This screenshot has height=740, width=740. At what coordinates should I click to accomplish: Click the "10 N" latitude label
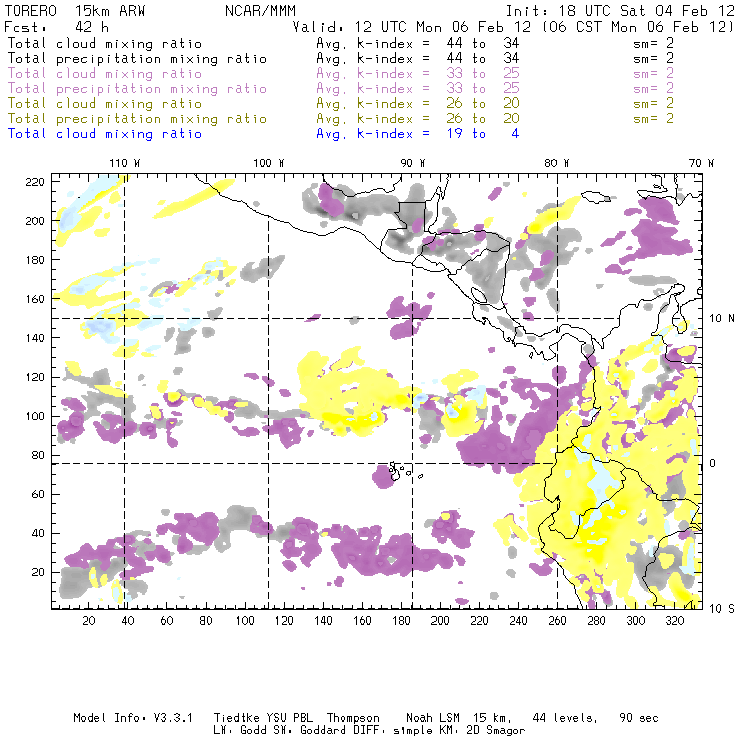click(722, 319)
